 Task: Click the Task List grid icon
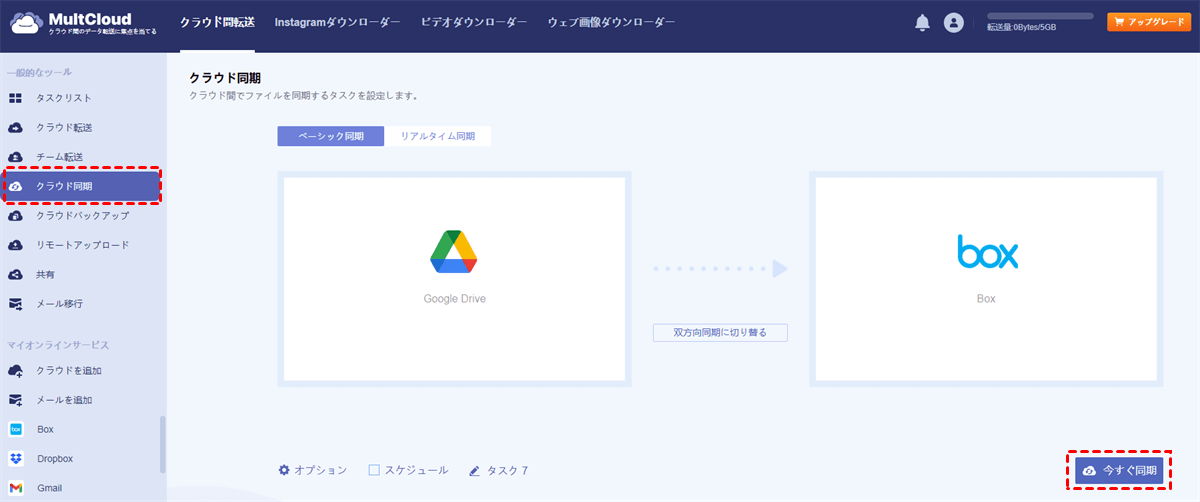pos(16,98)
